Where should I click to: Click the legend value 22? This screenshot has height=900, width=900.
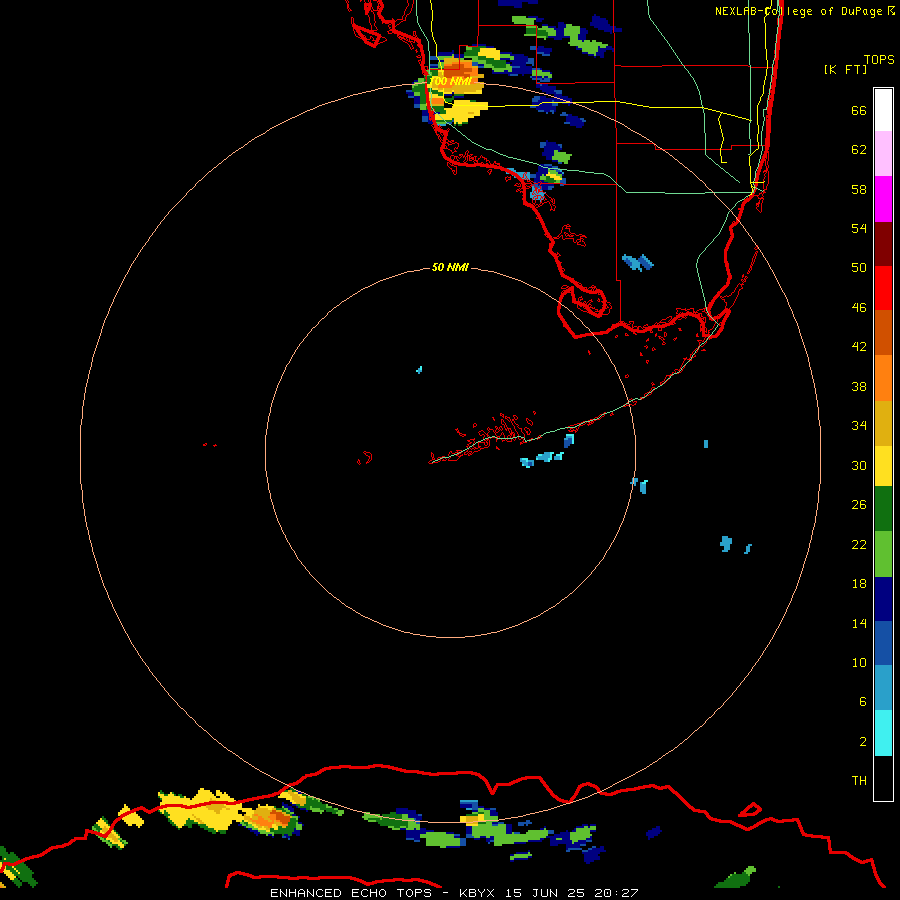[x=859, y=544]
